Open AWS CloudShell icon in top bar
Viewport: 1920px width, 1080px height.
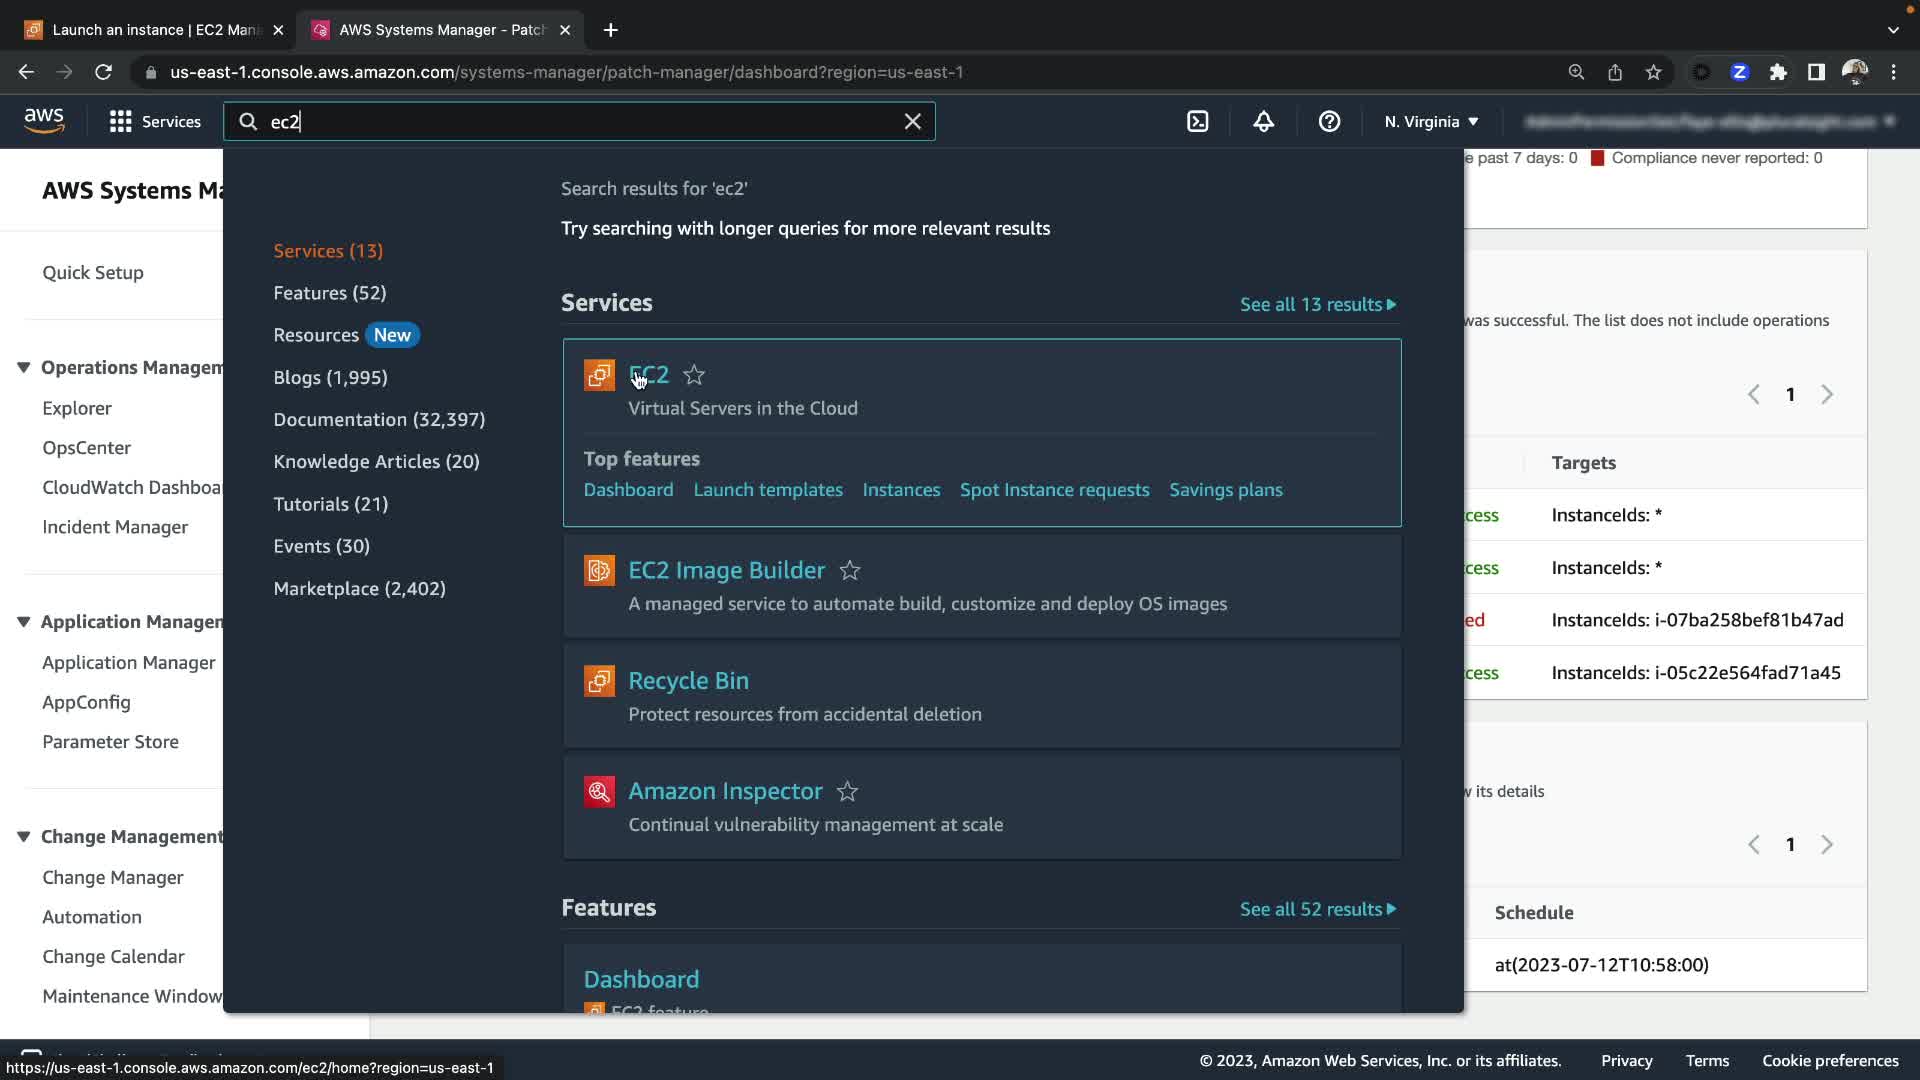[1197, 121]
